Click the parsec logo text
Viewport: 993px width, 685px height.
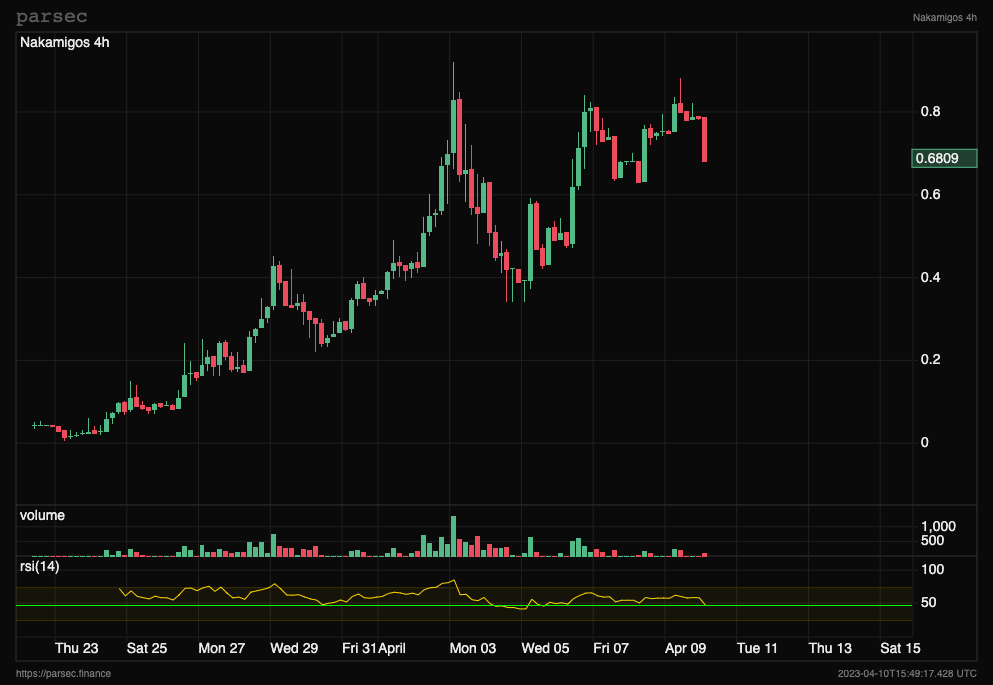pos(51,17)
